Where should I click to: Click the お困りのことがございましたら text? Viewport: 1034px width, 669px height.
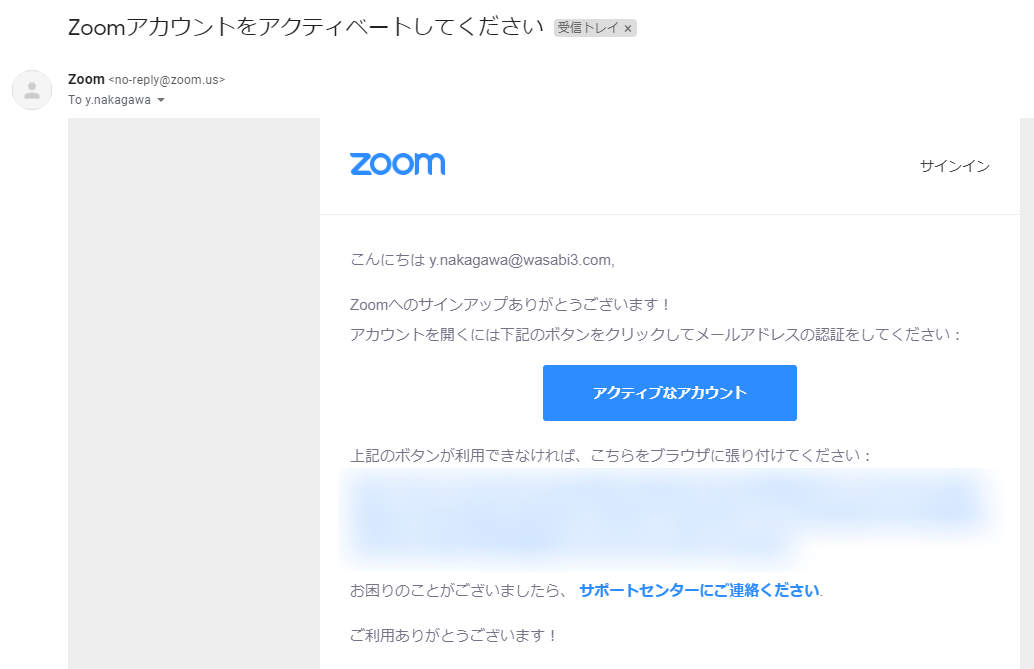[x=458, y=590]
